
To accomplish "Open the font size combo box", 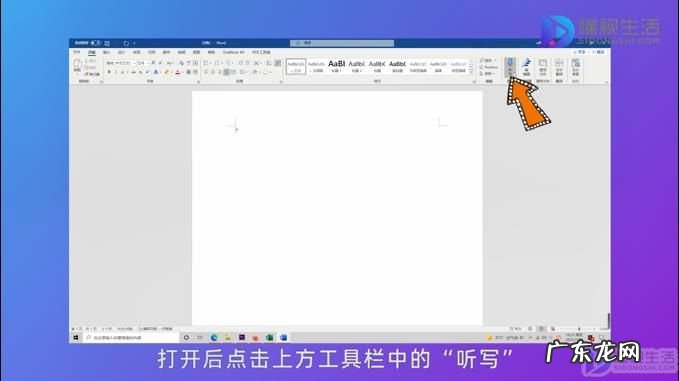I will coord(142,63).
